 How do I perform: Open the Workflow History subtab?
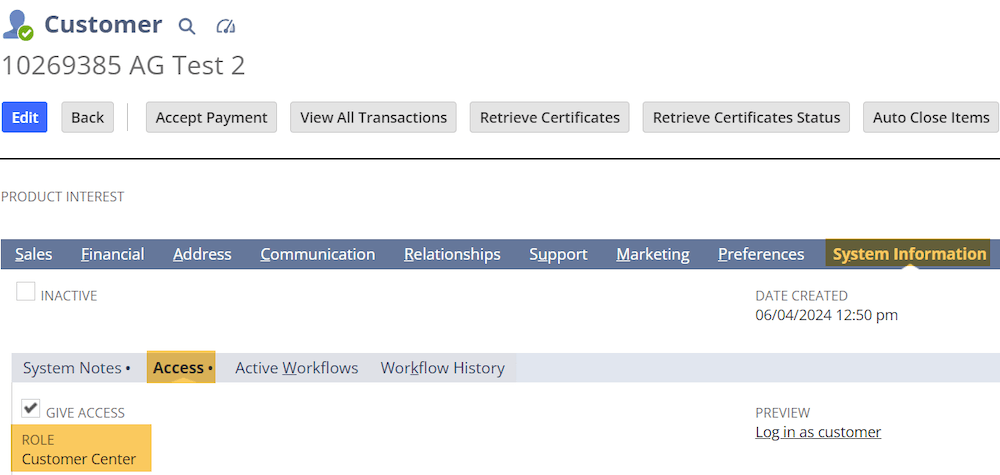point(443,369)
